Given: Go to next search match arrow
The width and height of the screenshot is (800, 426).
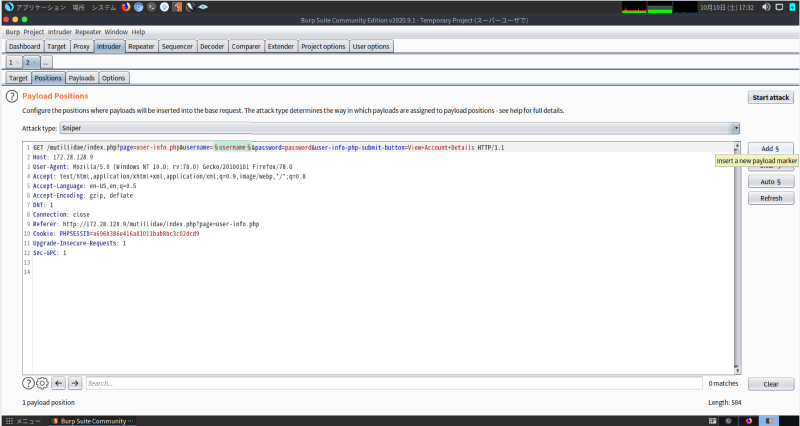Looking at the screenshot, I should (74, 383).
